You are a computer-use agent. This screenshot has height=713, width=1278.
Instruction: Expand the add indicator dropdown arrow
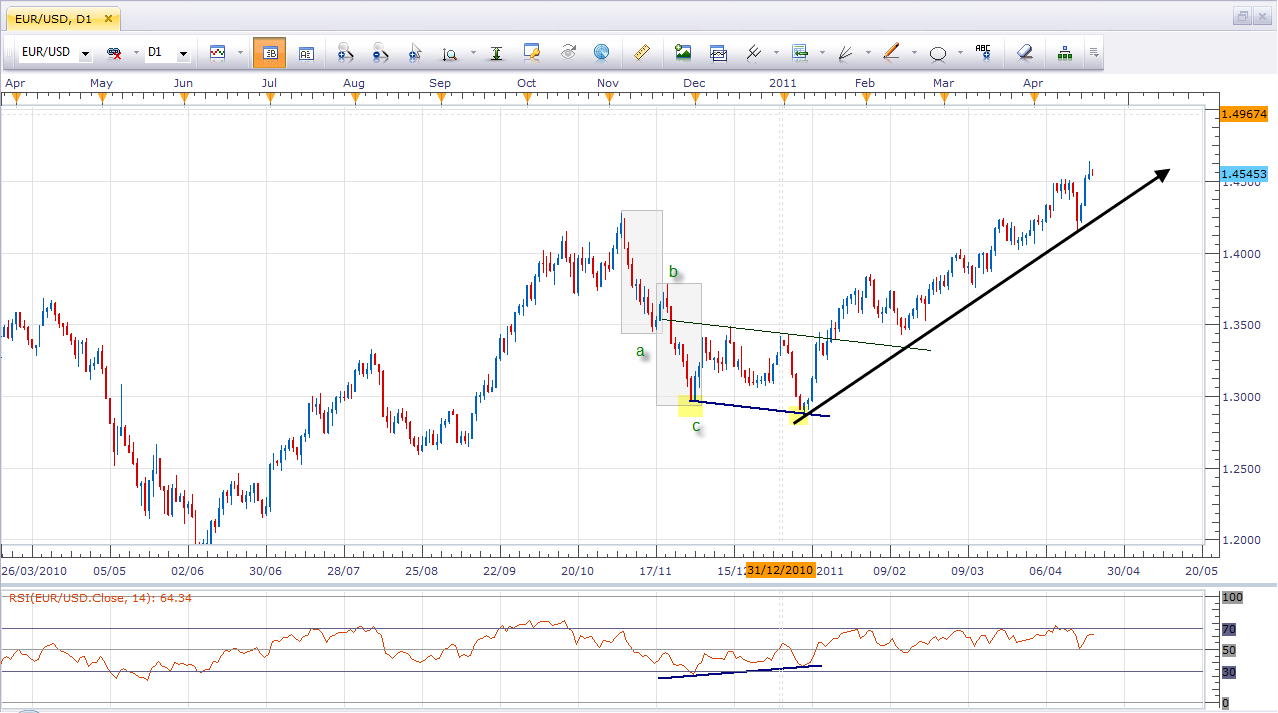(x=822, y=53)
